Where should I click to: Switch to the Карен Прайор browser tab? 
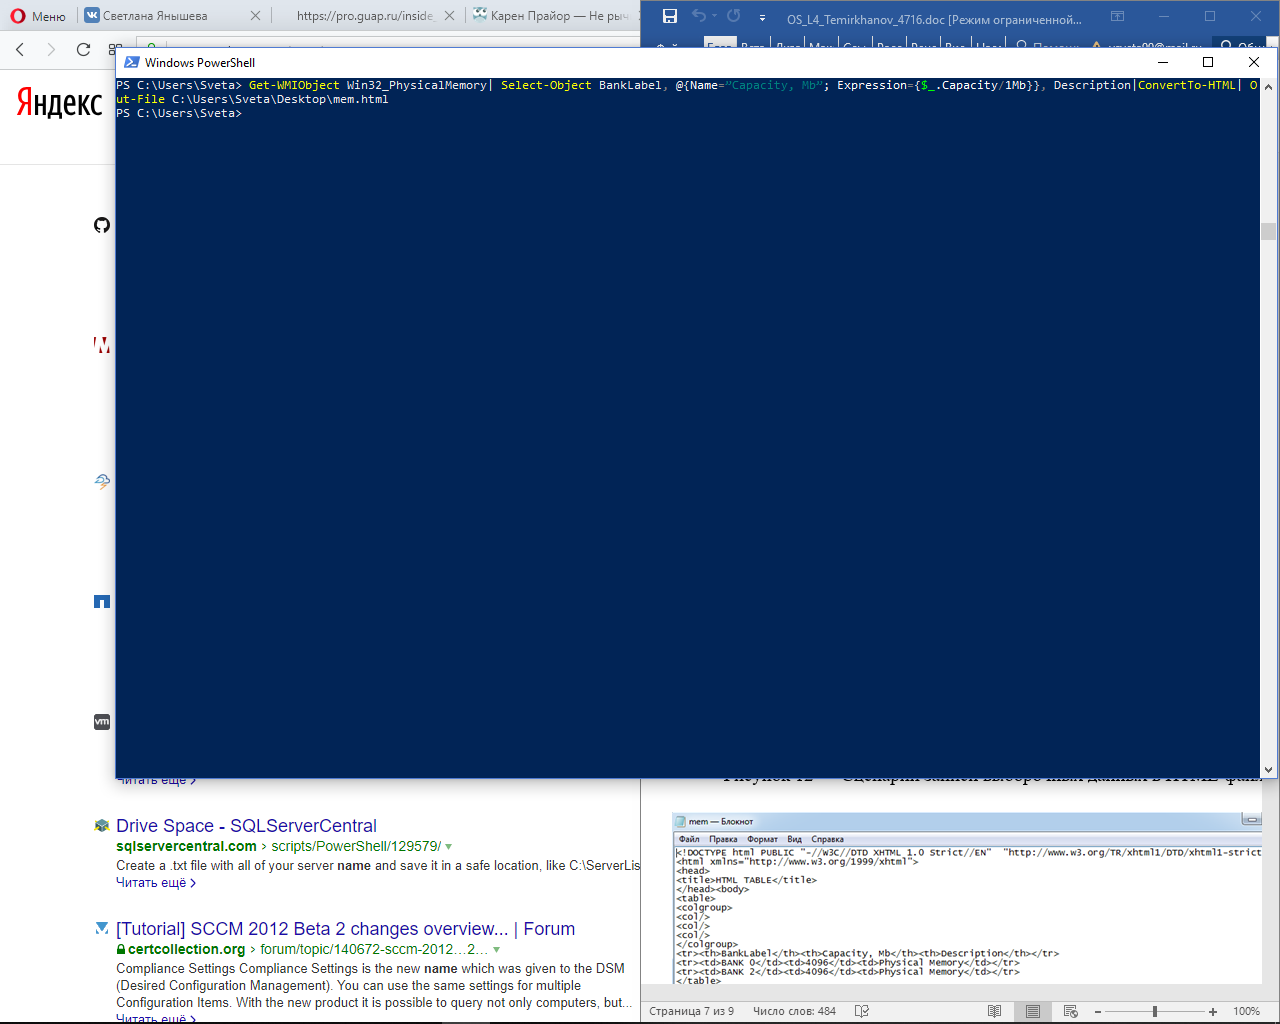(x=551, y=16)
